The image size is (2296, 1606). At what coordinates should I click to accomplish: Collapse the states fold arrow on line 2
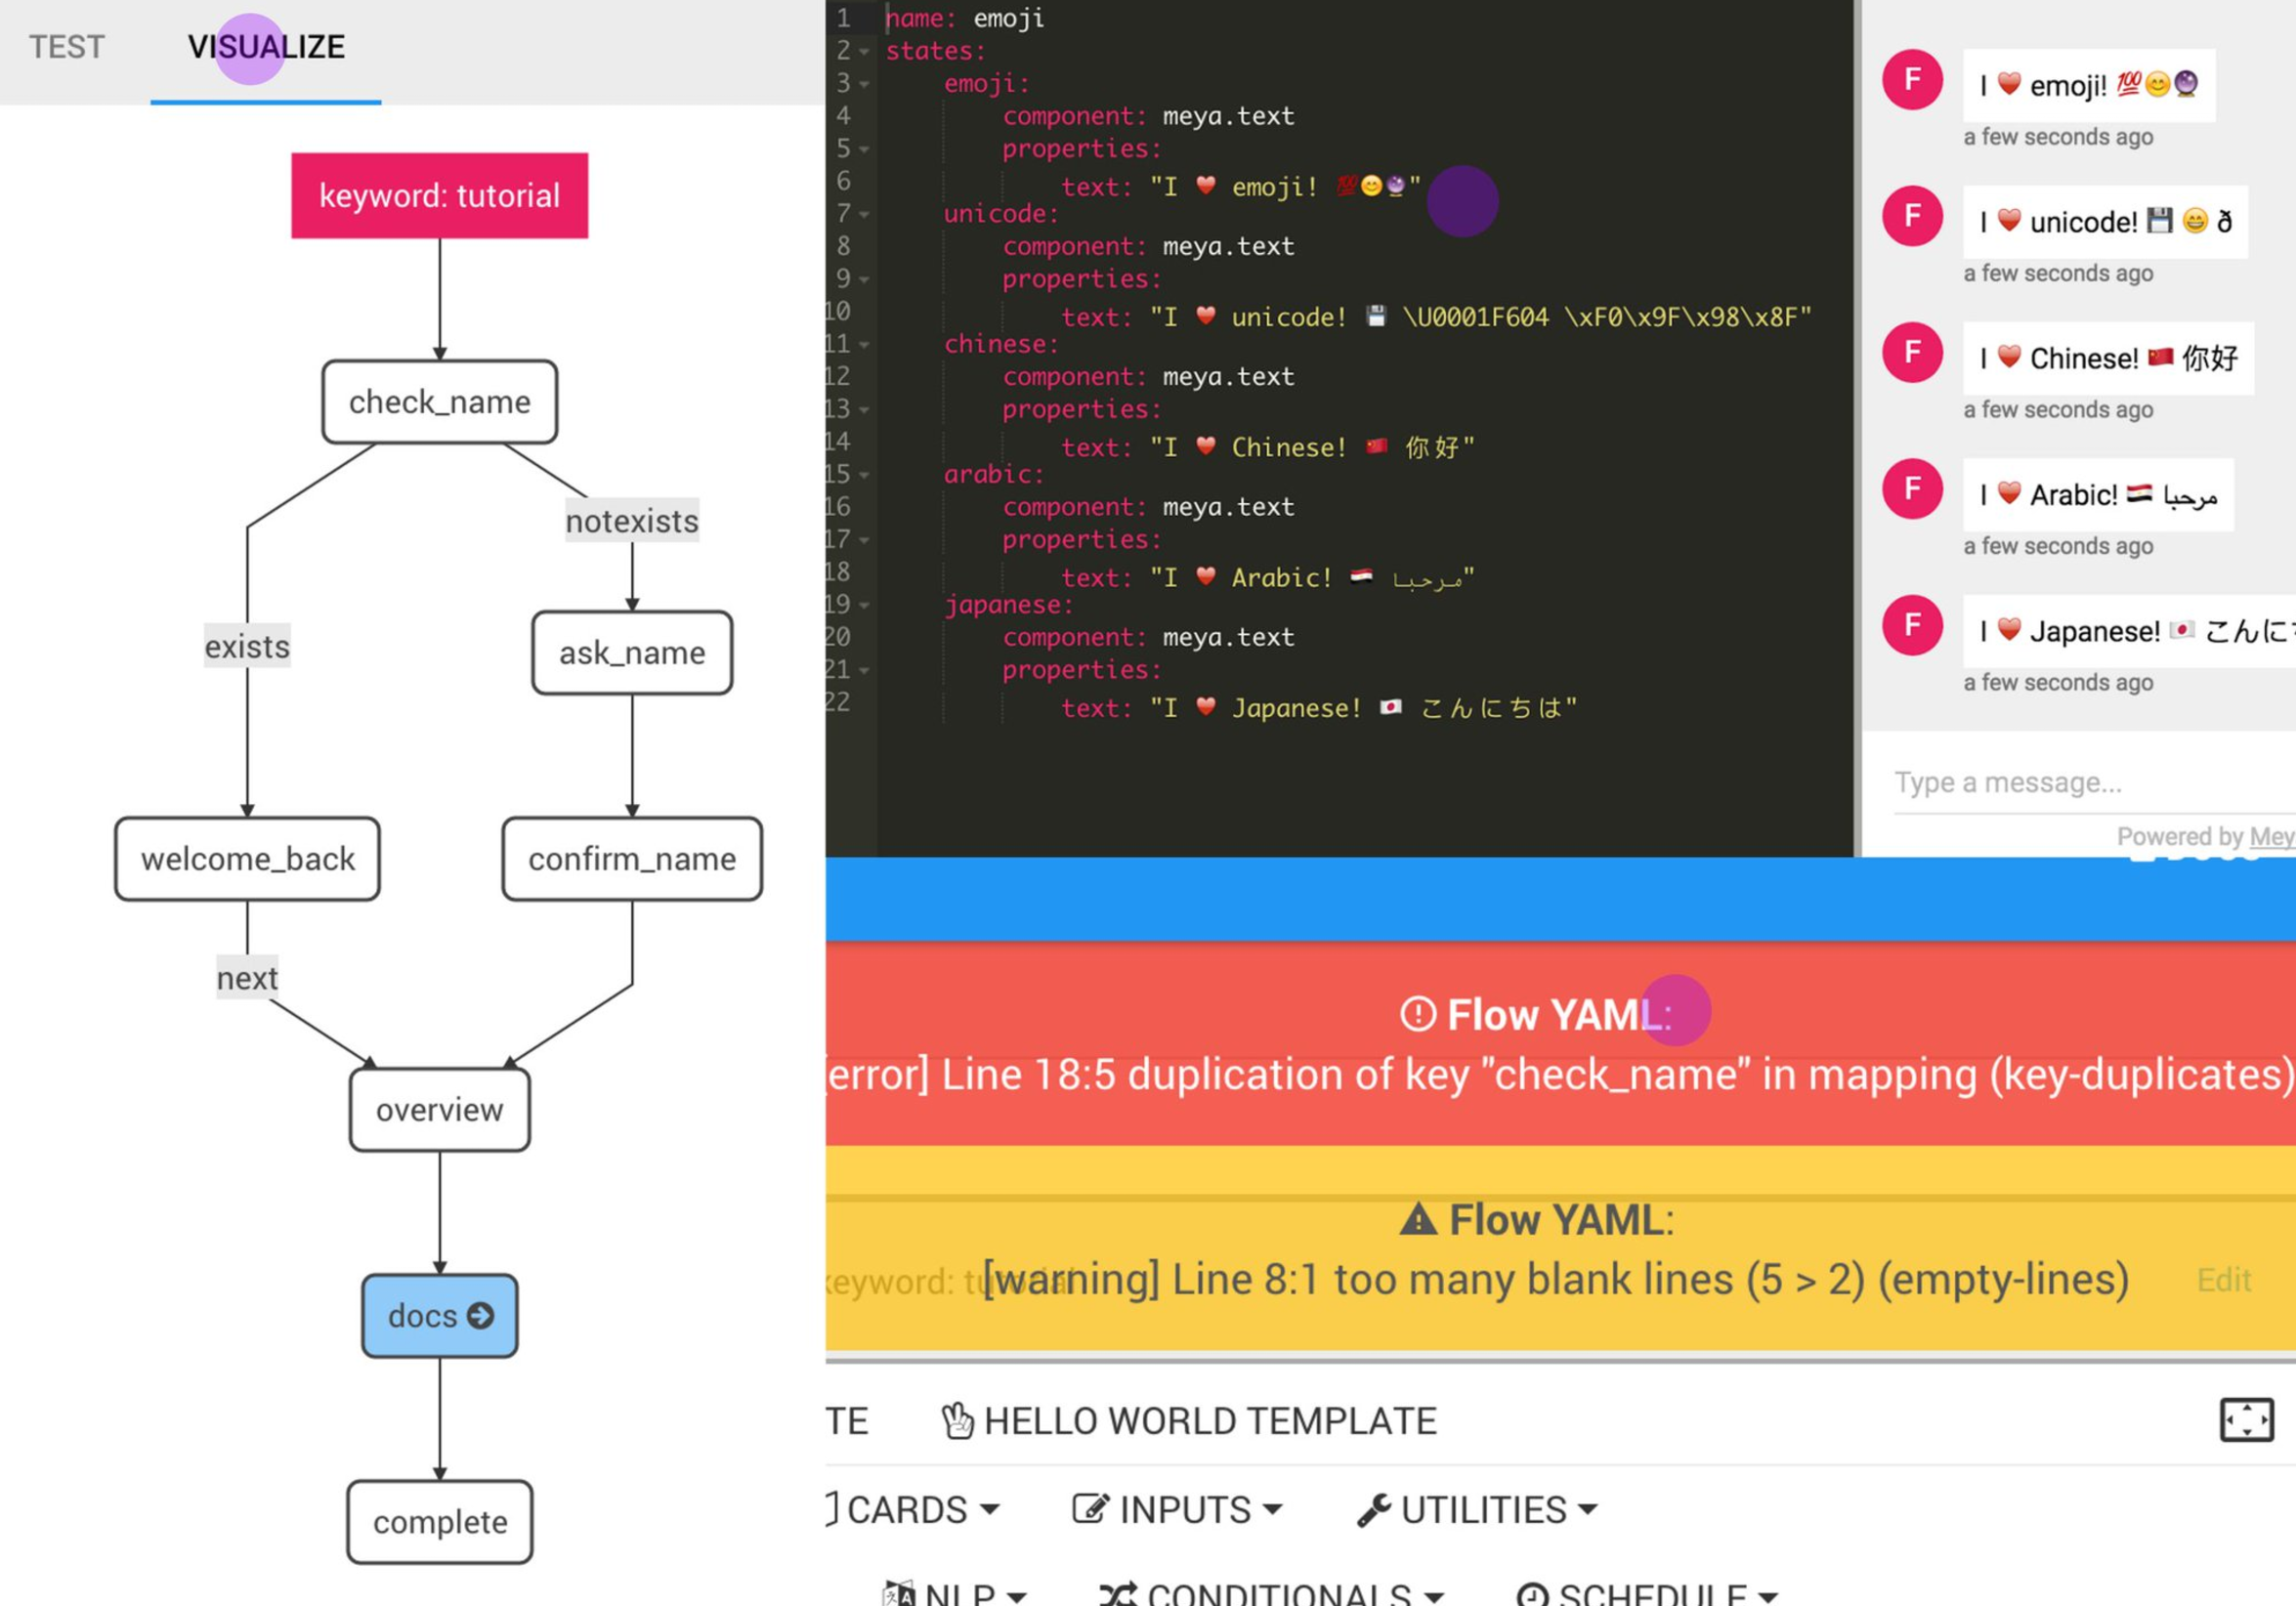(864, 51)
